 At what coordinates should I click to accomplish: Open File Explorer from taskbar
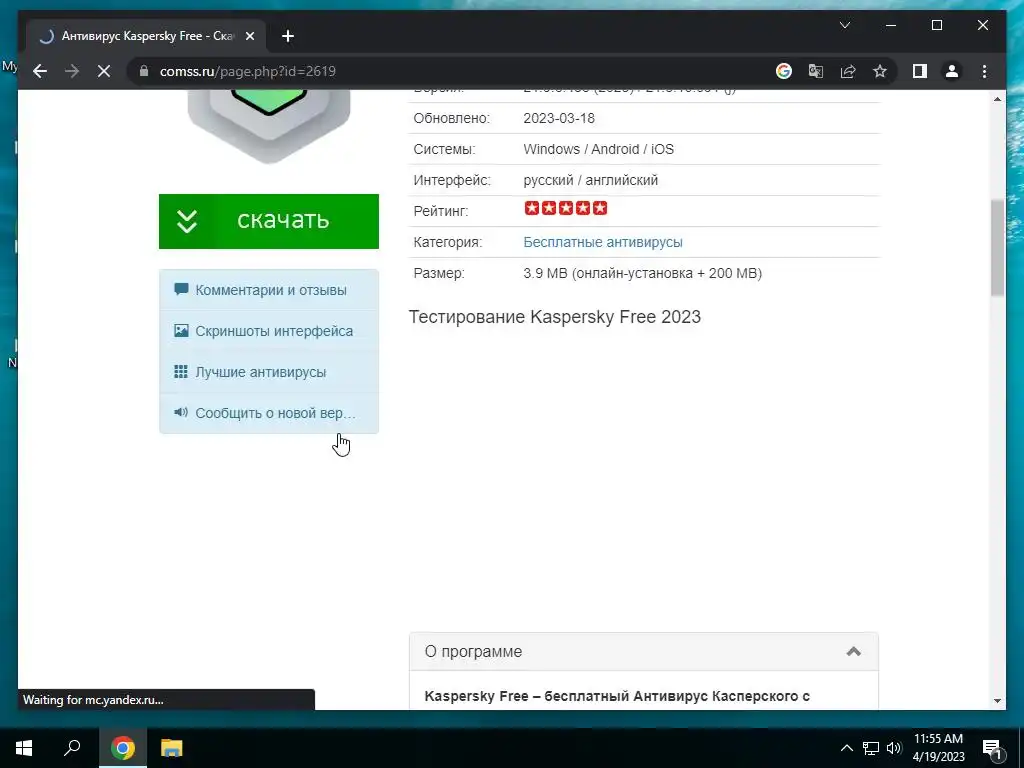click(171, 748)
